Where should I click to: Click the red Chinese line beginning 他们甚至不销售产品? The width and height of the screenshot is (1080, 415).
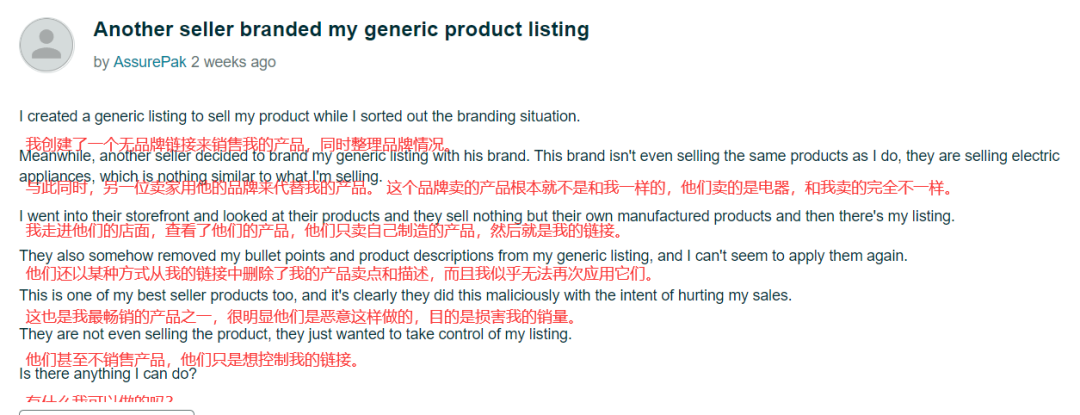pos(193,359)
